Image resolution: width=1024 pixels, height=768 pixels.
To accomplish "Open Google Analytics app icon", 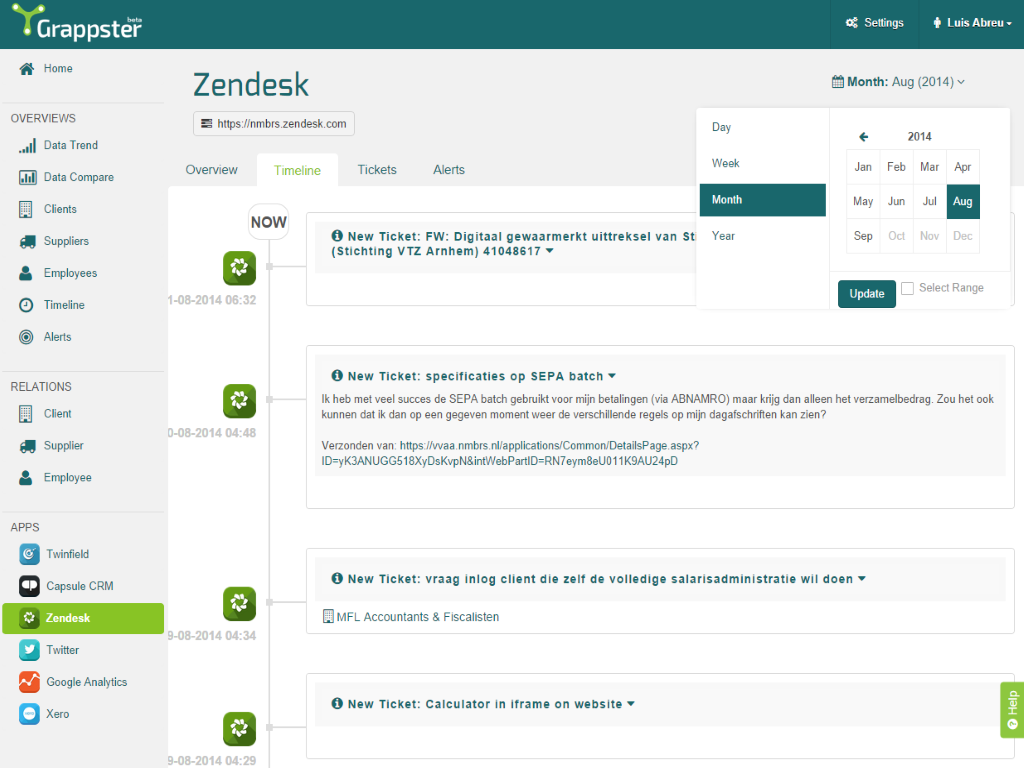I will click(29, 682).
